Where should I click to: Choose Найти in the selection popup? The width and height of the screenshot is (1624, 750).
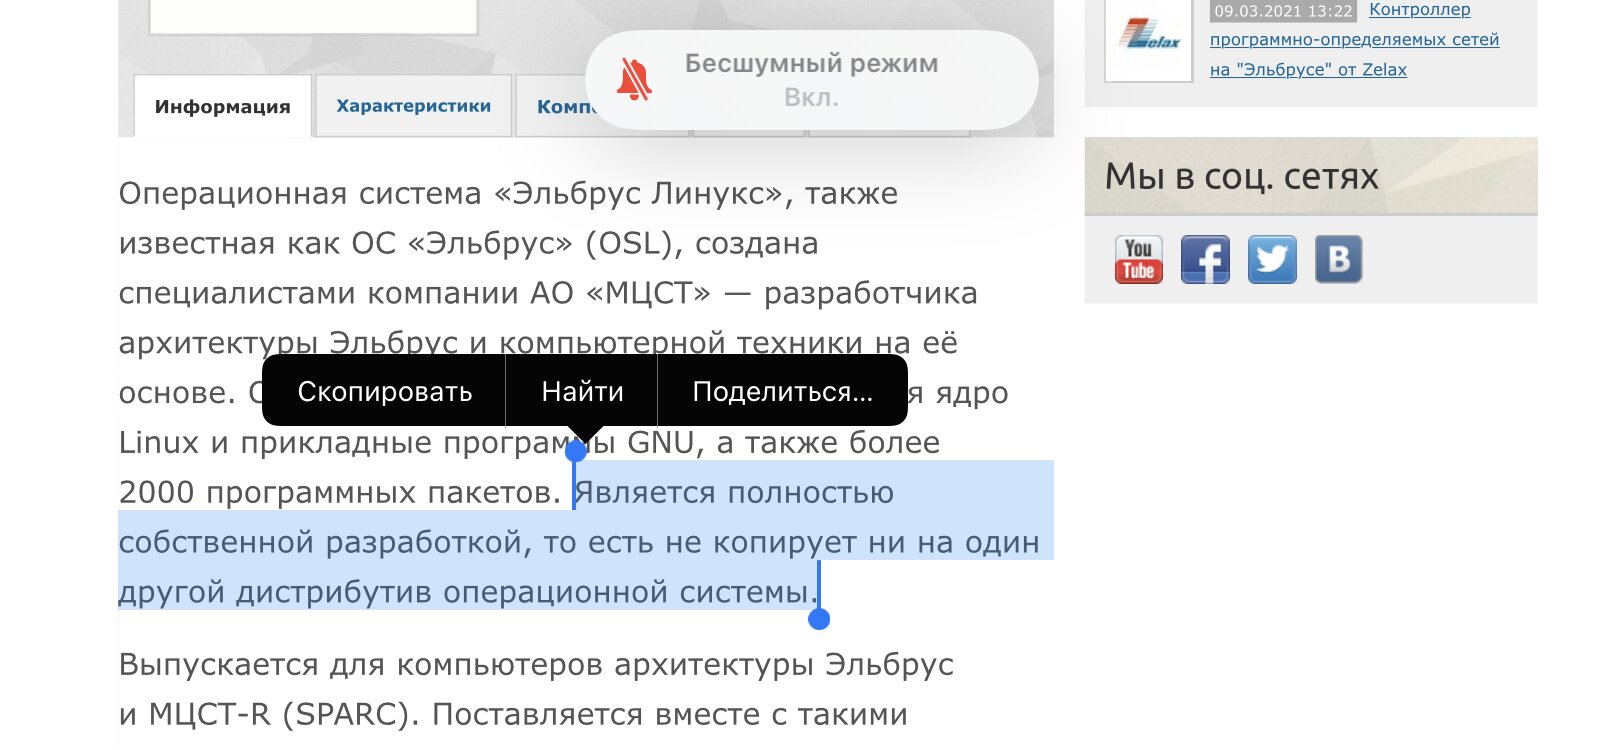pos(582,391)
